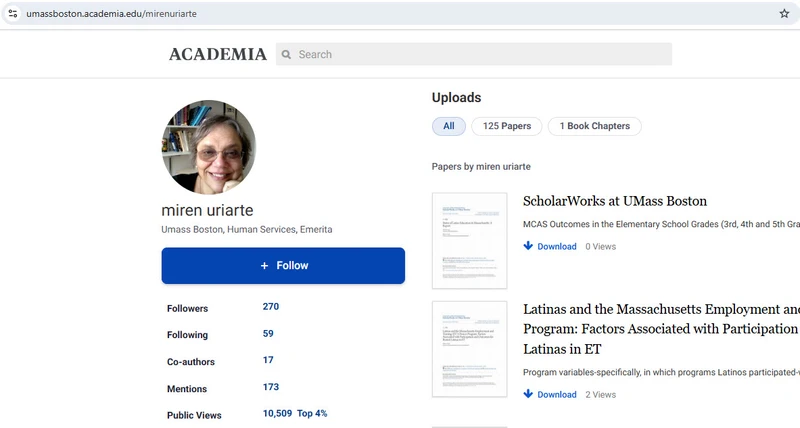Click the Mentions label
800x428 pixels.
click(187, 389)
